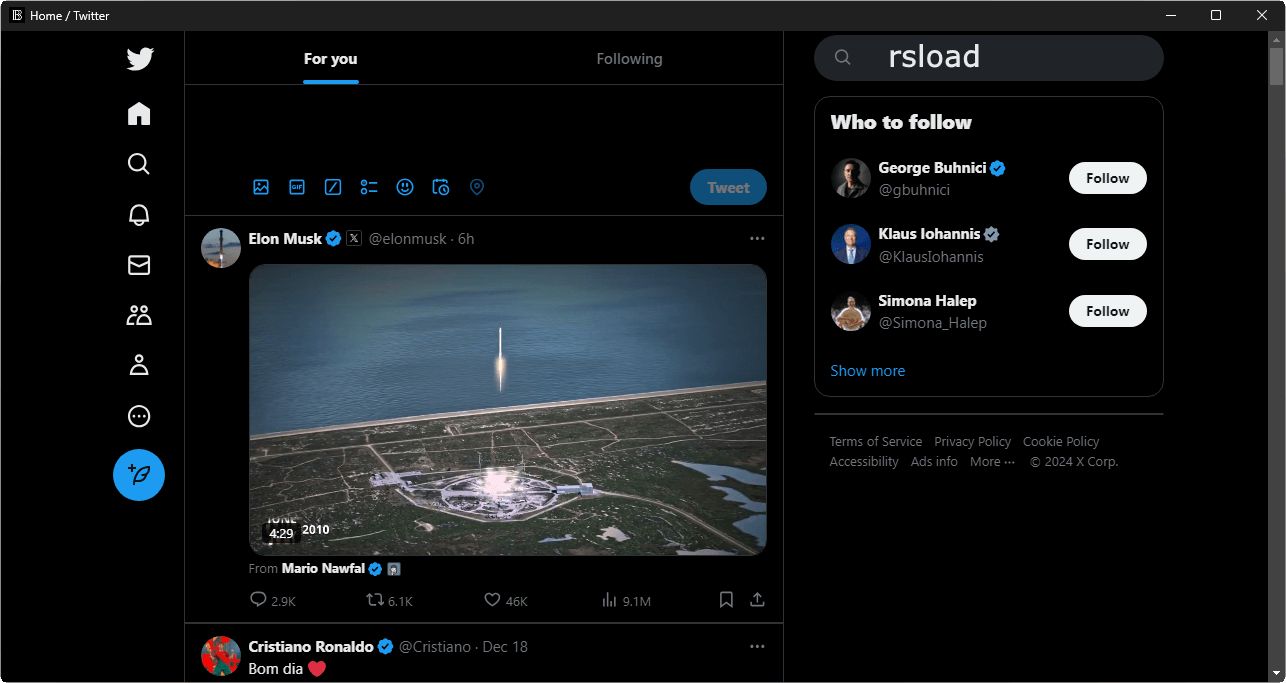Add a poll to the tweet
1286x683 pixels.
coord(369,187)
